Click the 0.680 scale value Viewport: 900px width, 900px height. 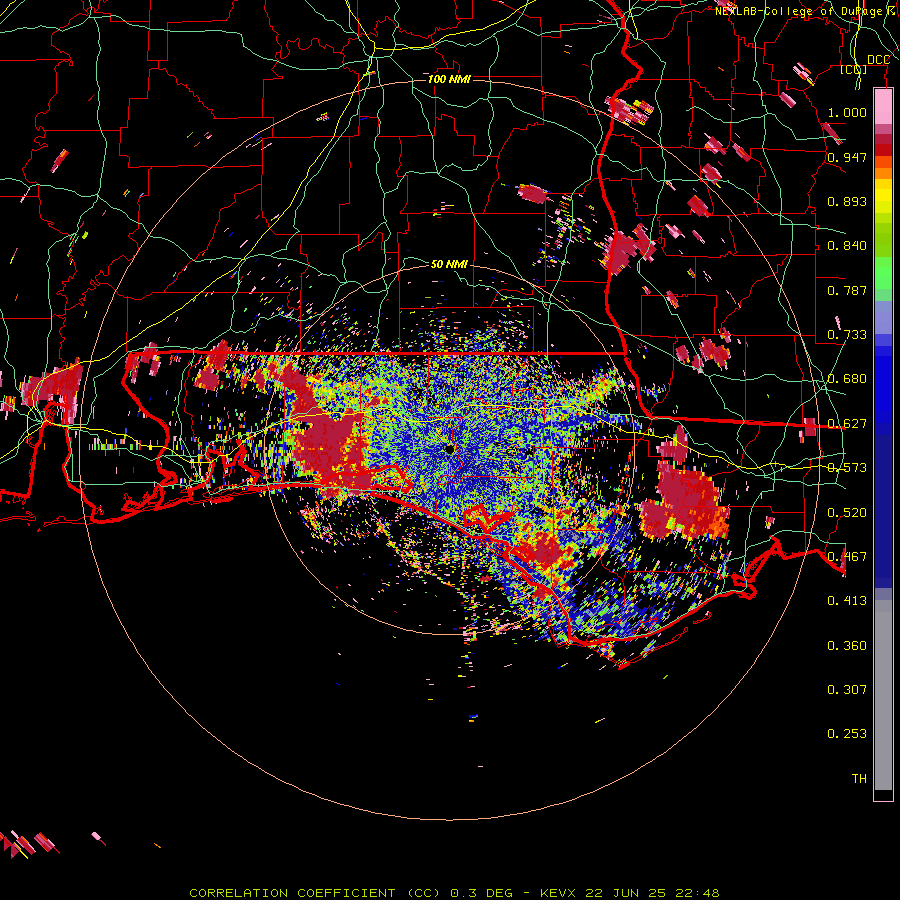(x=847, y=379)
